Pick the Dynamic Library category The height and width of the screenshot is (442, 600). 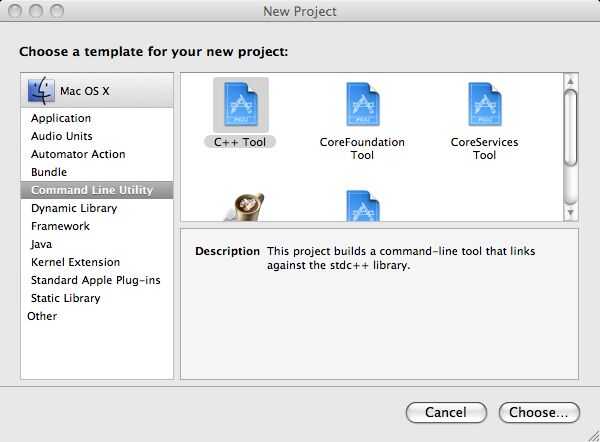coord(74,208)
